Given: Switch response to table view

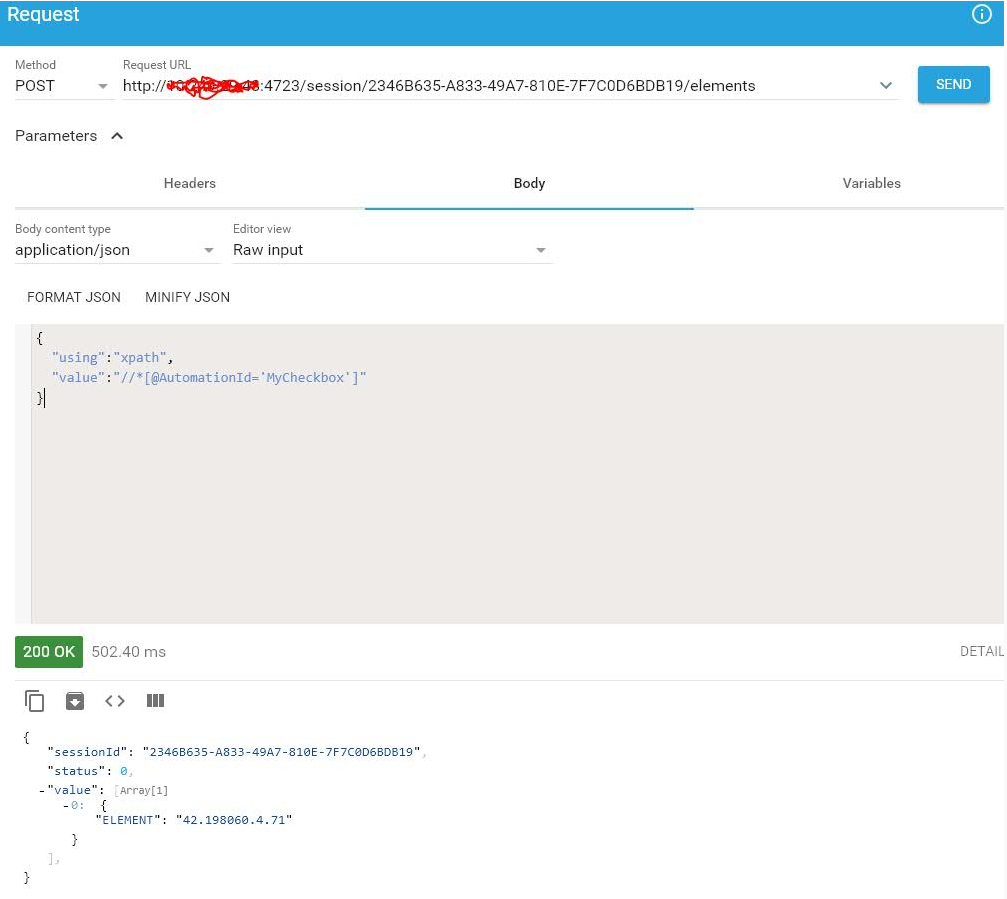Looking at the screenshot, I should click(x=155, y=701).
